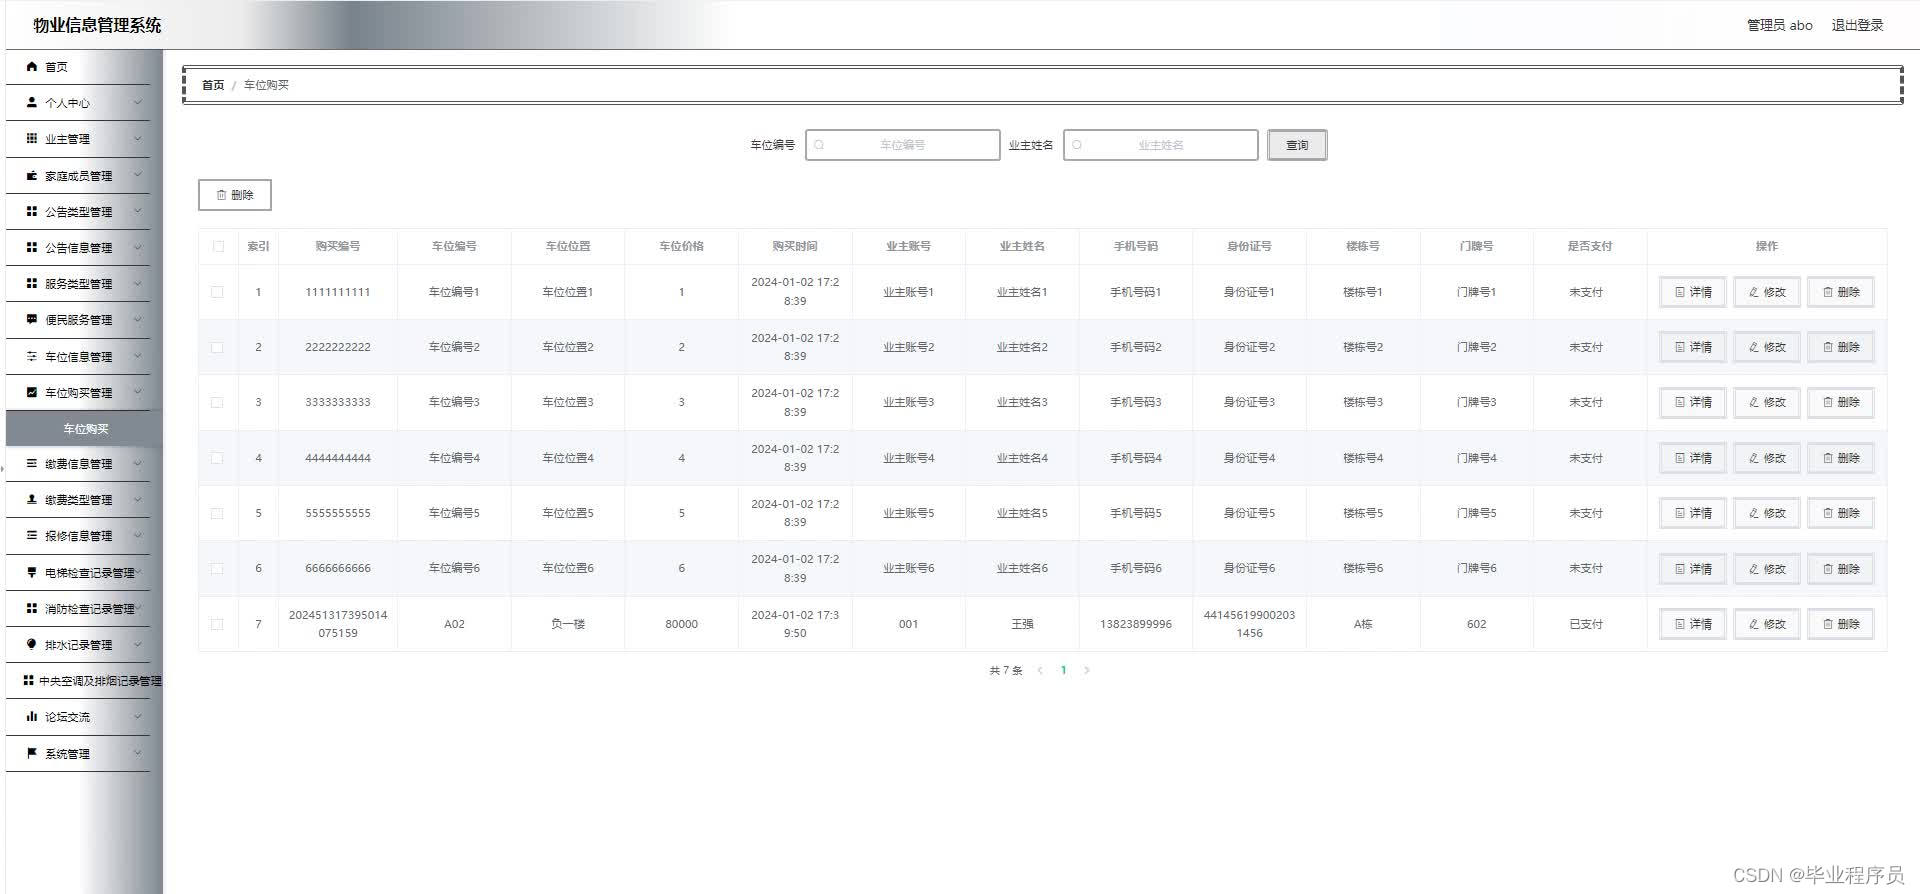Toggle the select-all checkbox in table header
Image resolution: width=1920 pixels, height=894 pixels.
click(x=218, y=246)
